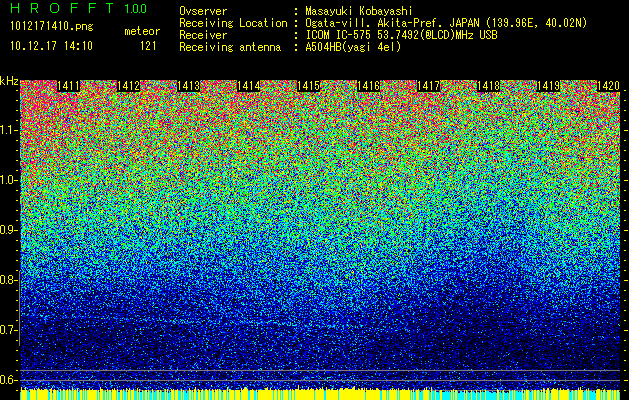Screen dimensions: 629x400
Task: Click the ICOM IC-575 receiver value
Action: pos(401,35)
